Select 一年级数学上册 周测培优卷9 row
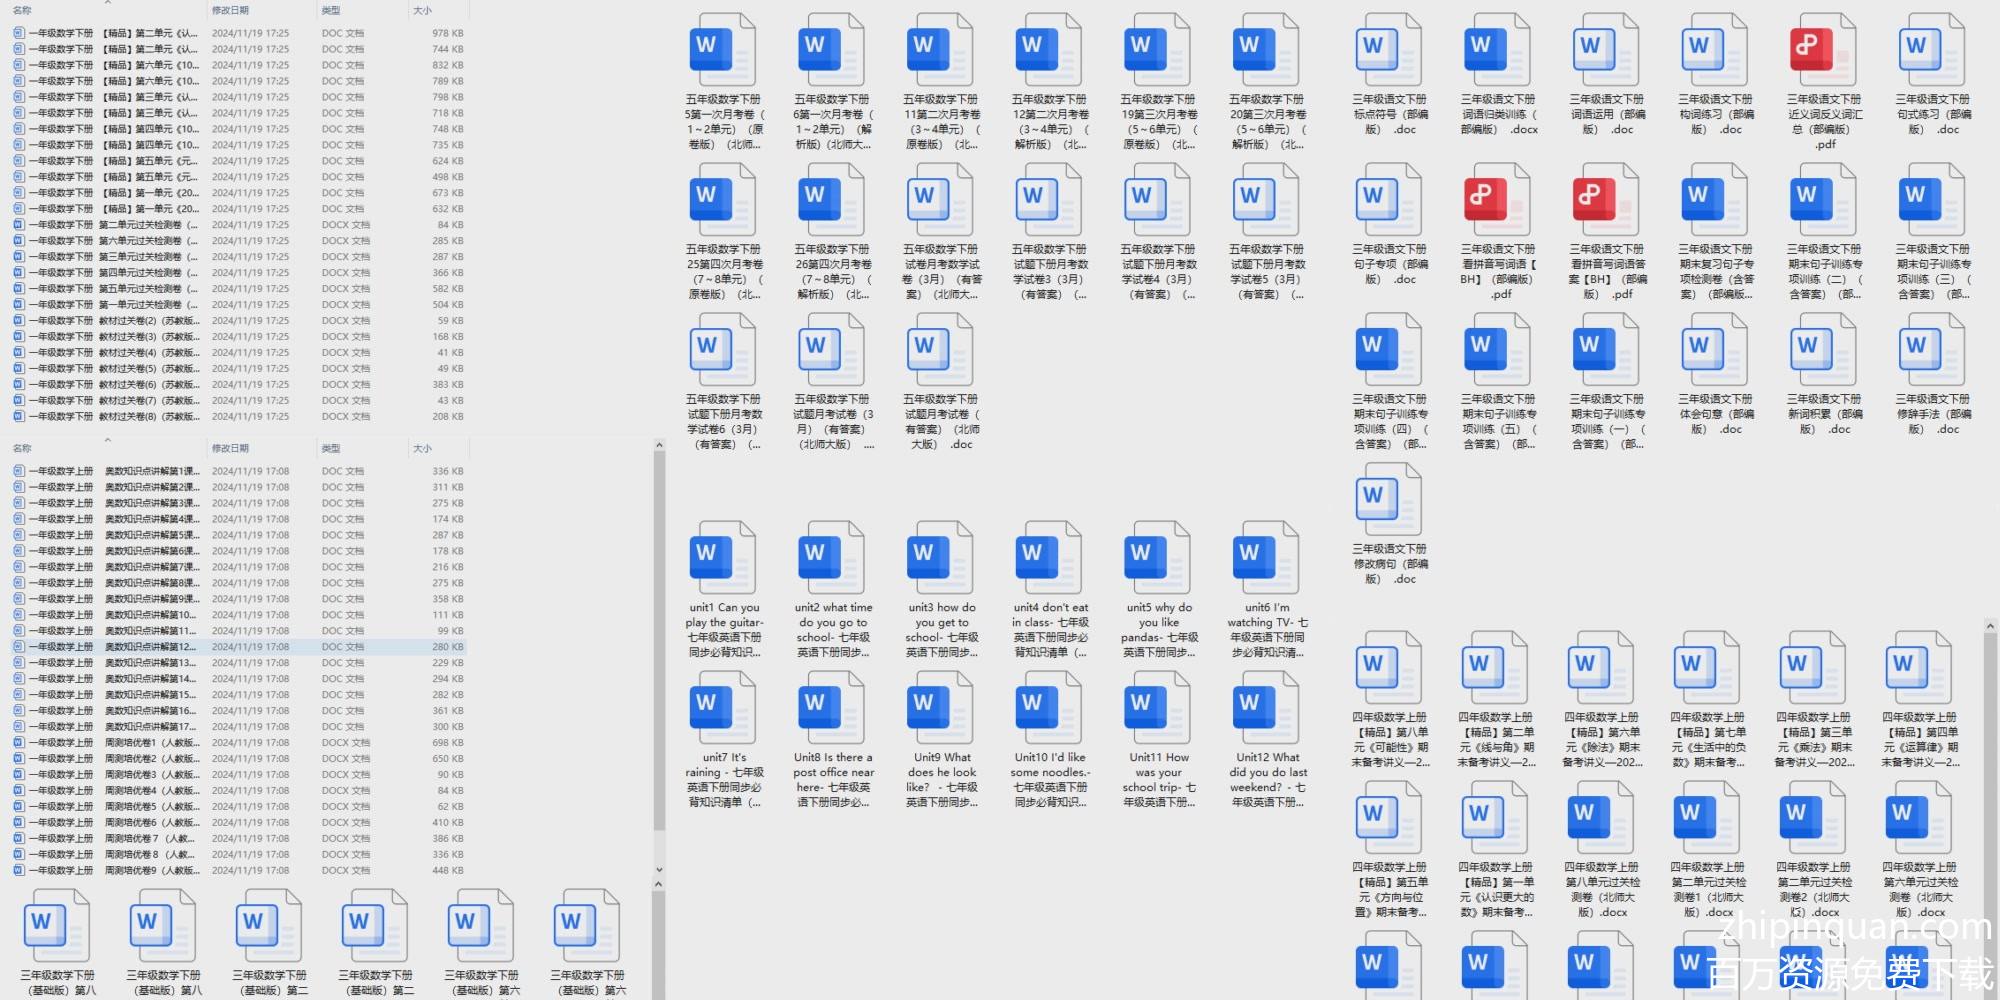Image resolution: width=2000 pixels, height=1000 pixels. click(x=150, y=870)
